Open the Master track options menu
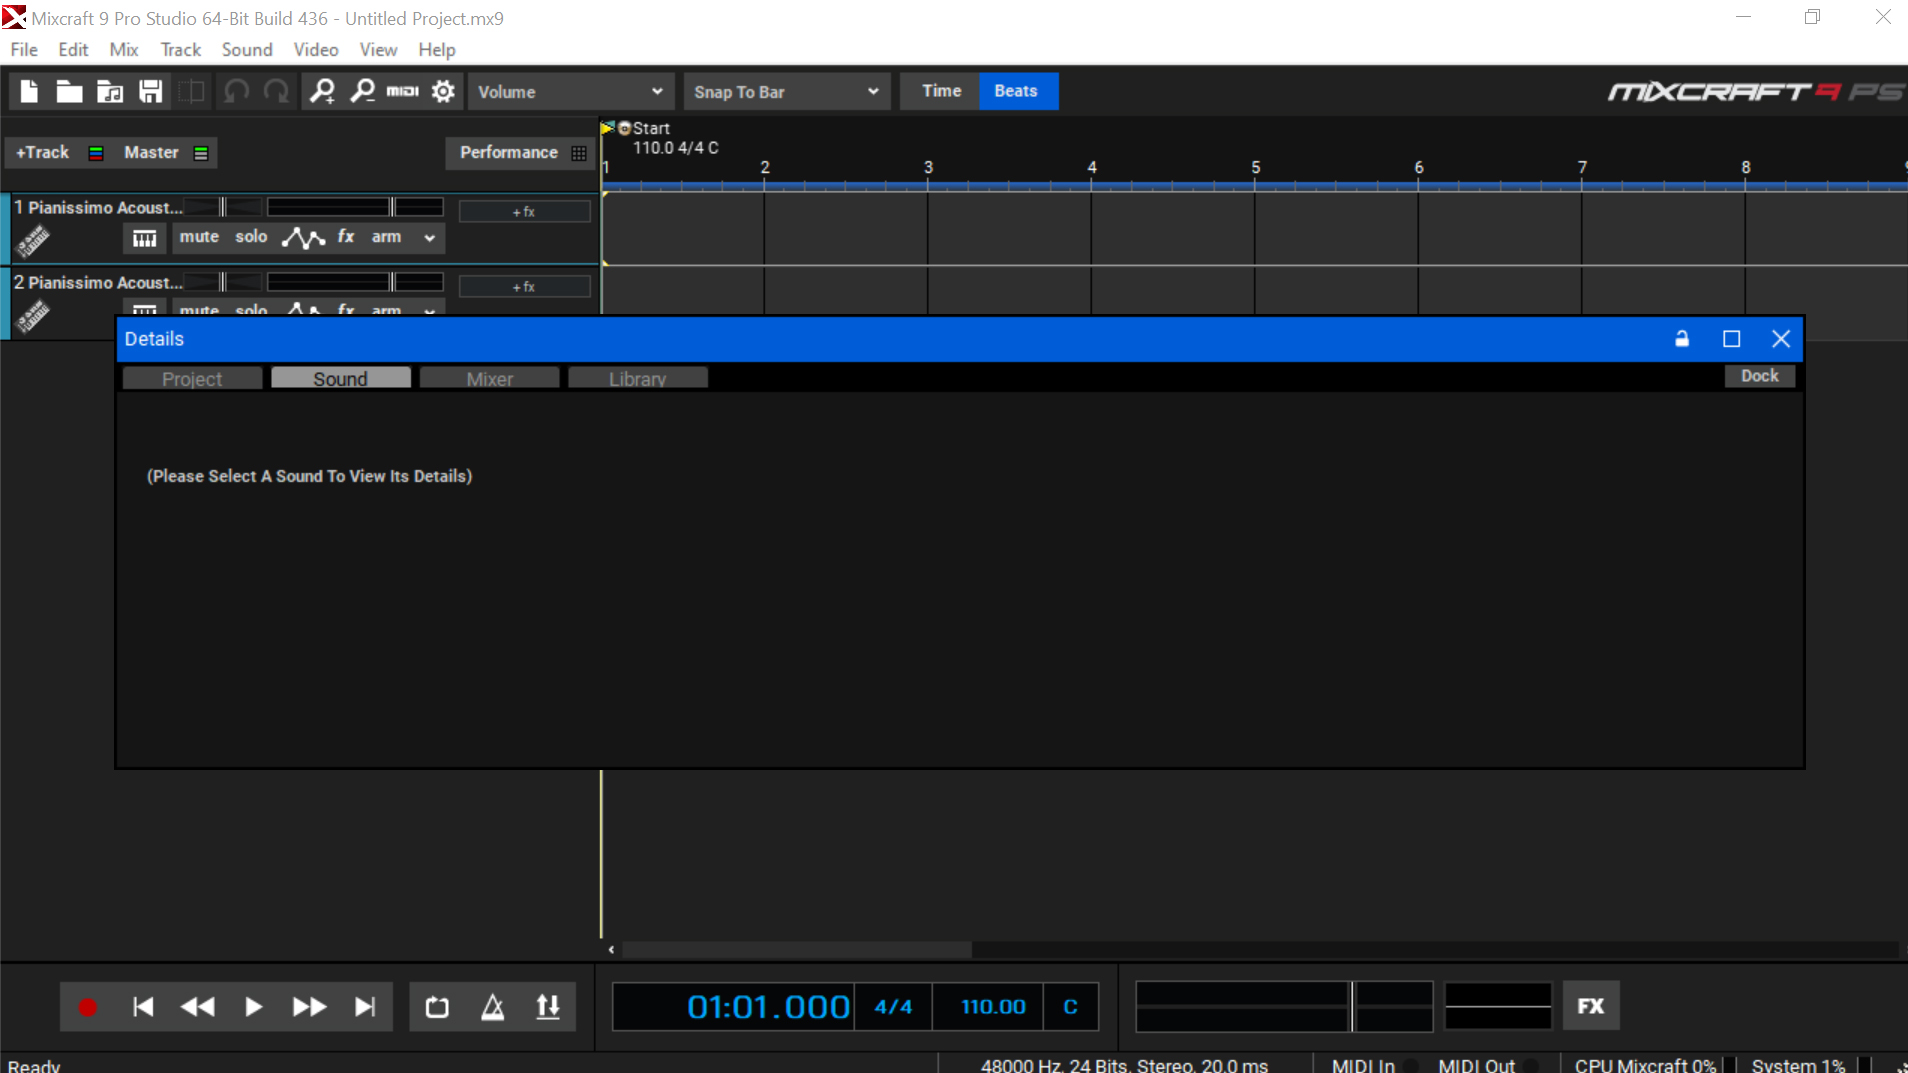This screenshot has height=1073, width=1908. click(201, 153)
